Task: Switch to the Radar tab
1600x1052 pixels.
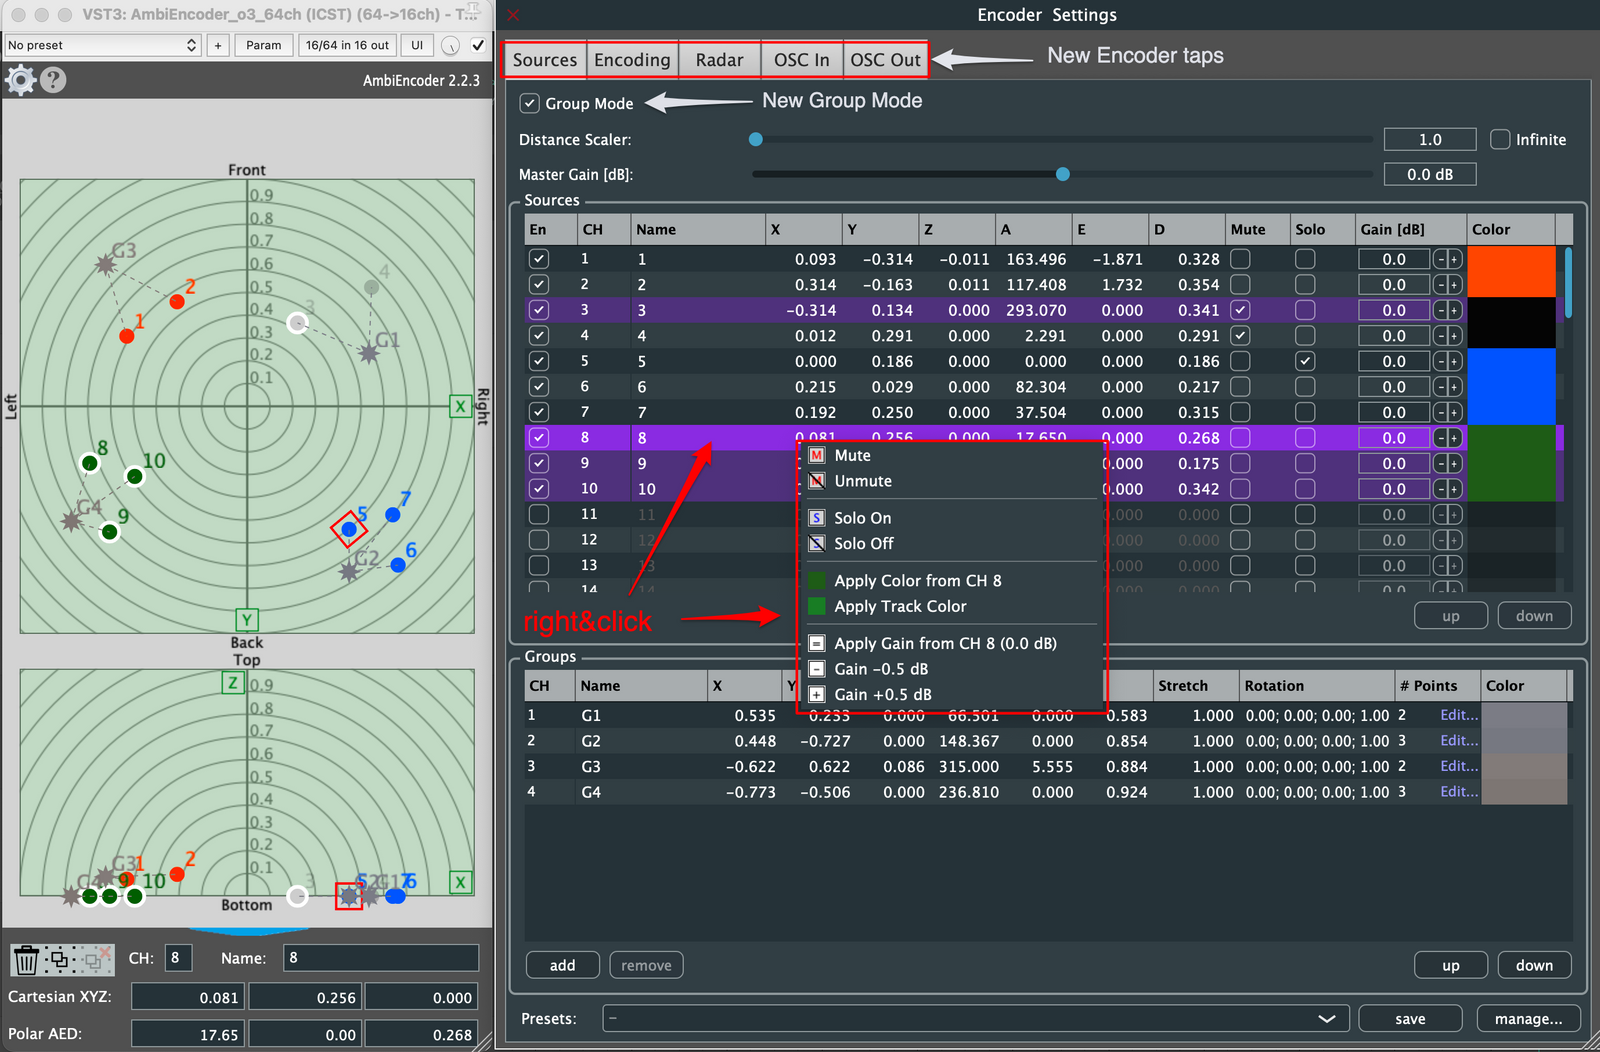Action: coord(719,60)
